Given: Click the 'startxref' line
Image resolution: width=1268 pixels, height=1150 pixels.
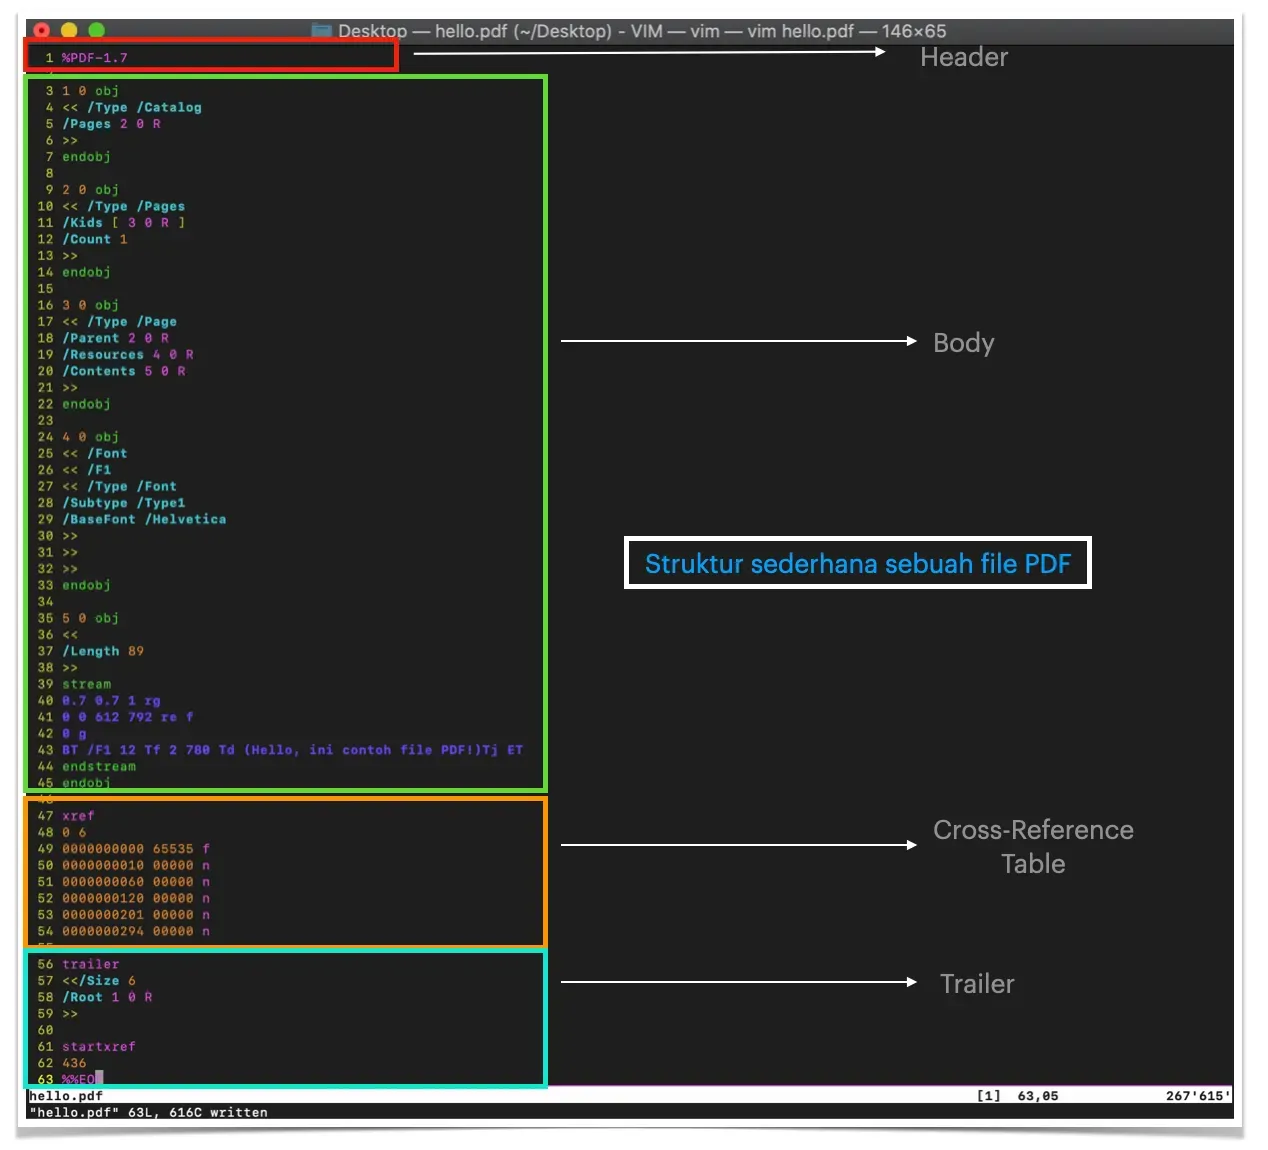Looking at the screenshot, I should click(98, 1047).
